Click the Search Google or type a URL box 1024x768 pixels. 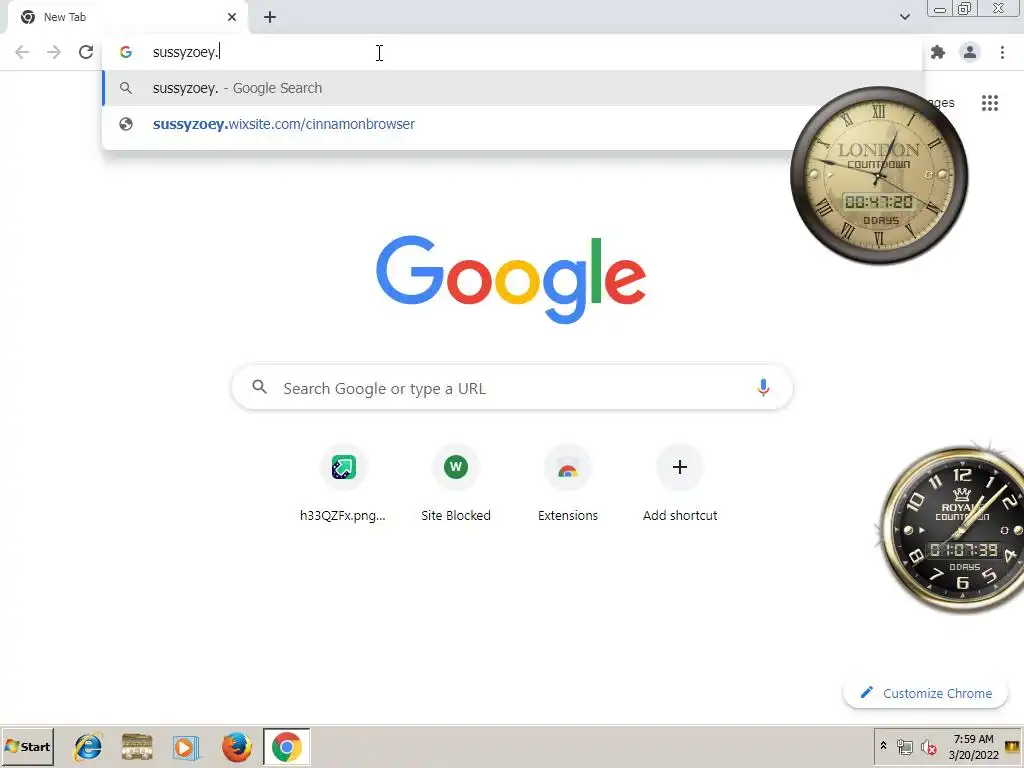tap(512, 387)
